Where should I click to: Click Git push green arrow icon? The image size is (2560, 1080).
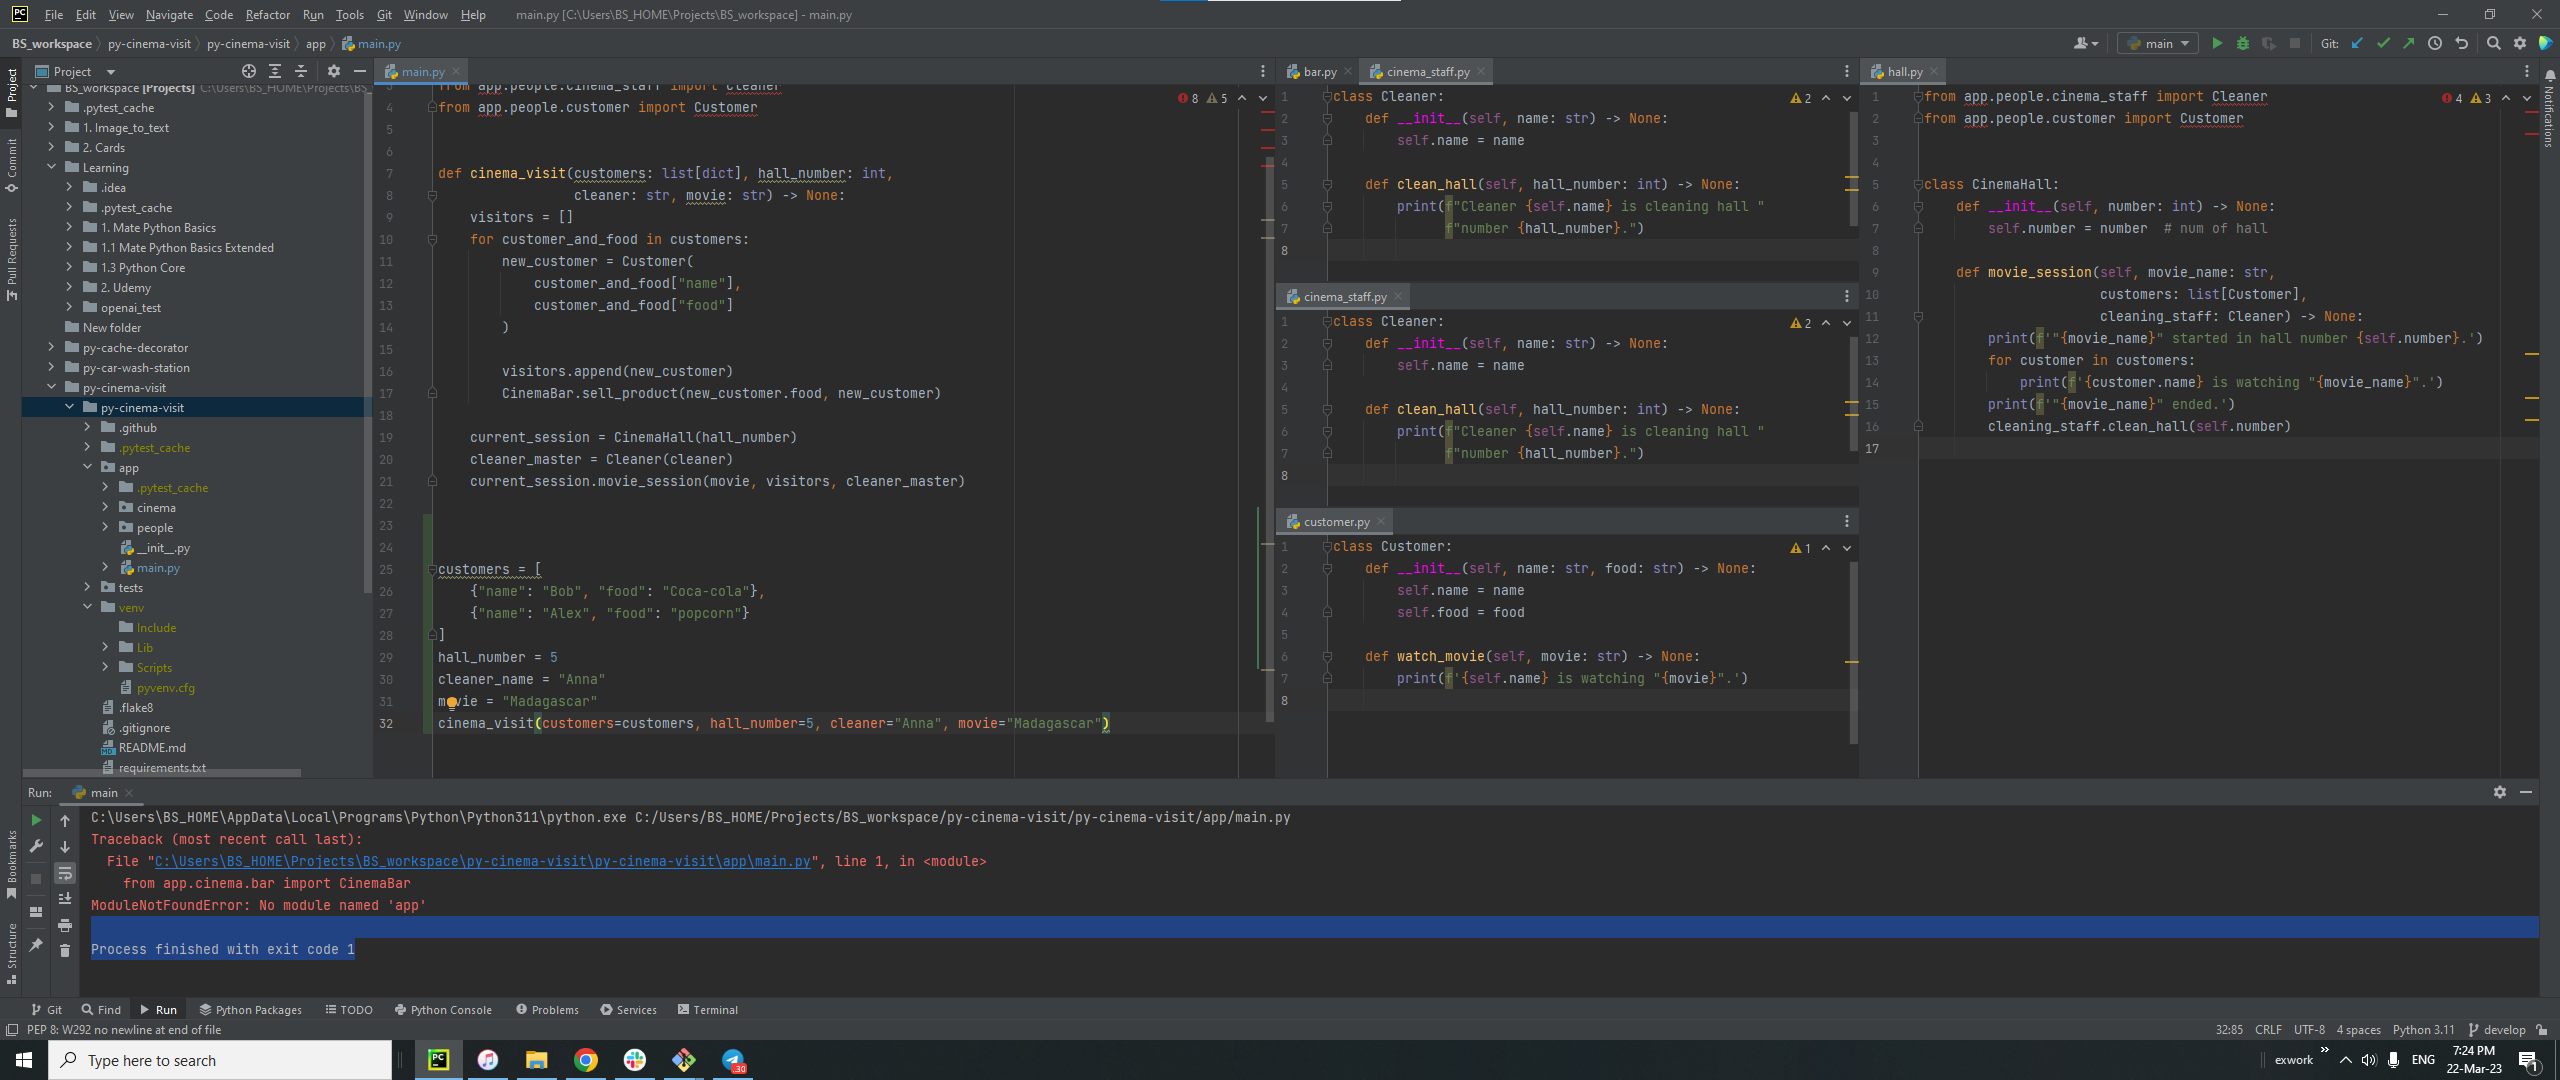pyautogui.click(x=2408, y=43)
